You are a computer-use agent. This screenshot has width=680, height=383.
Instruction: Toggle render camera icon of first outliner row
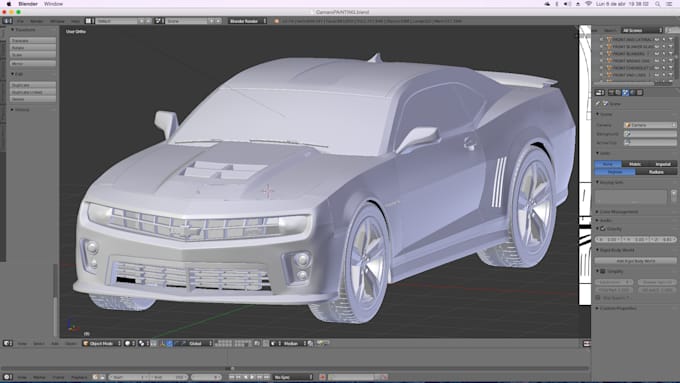(670, 39)
